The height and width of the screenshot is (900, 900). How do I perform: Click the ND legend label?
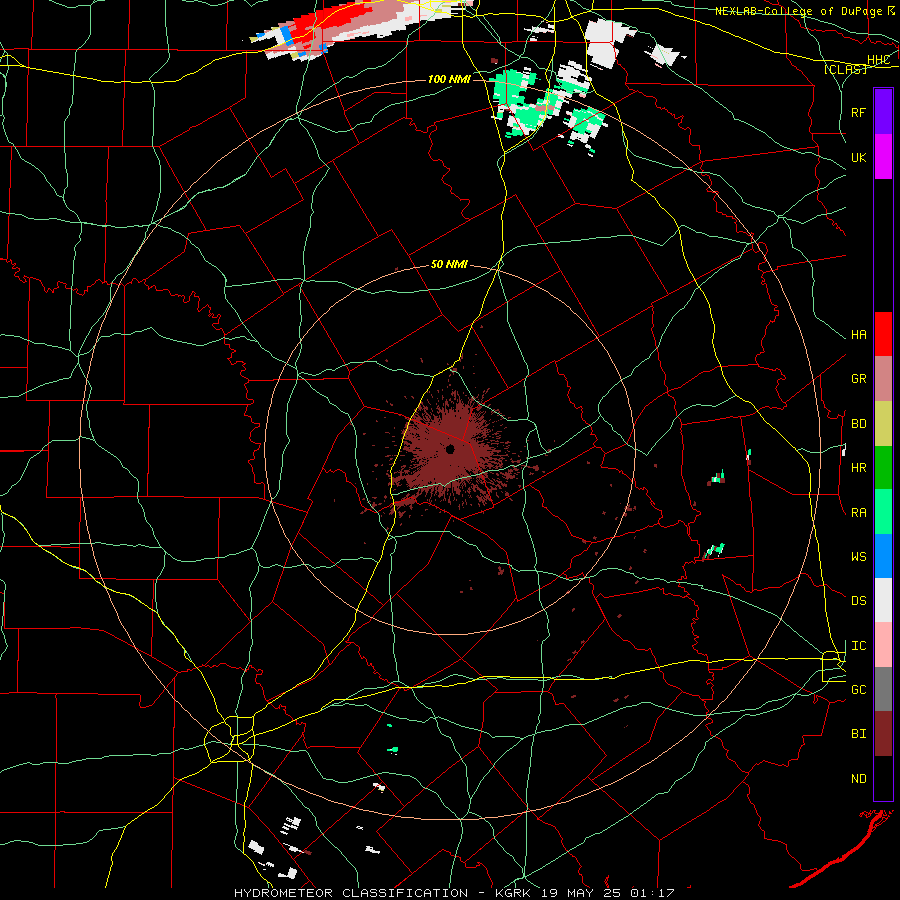pos(859,779)
